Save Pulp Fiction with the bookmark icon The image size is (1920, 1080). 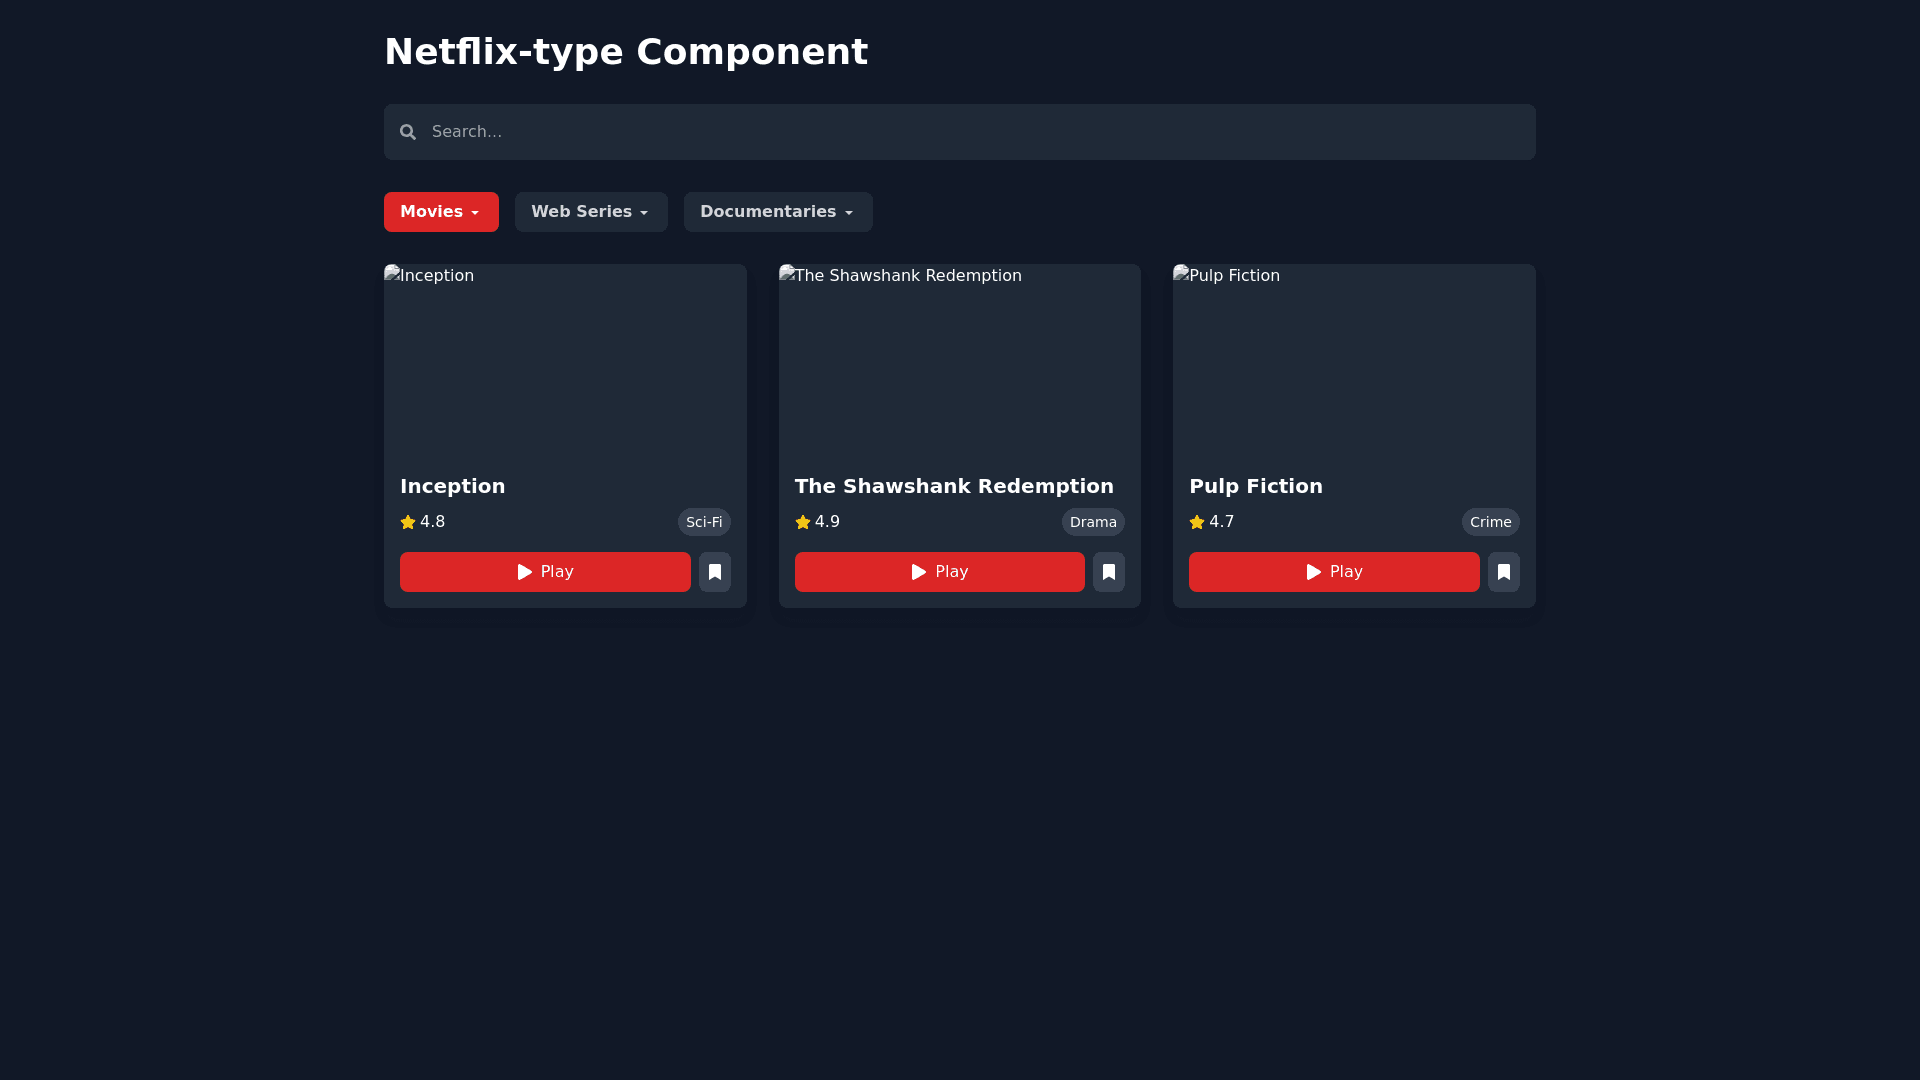tap(1503, 572)
